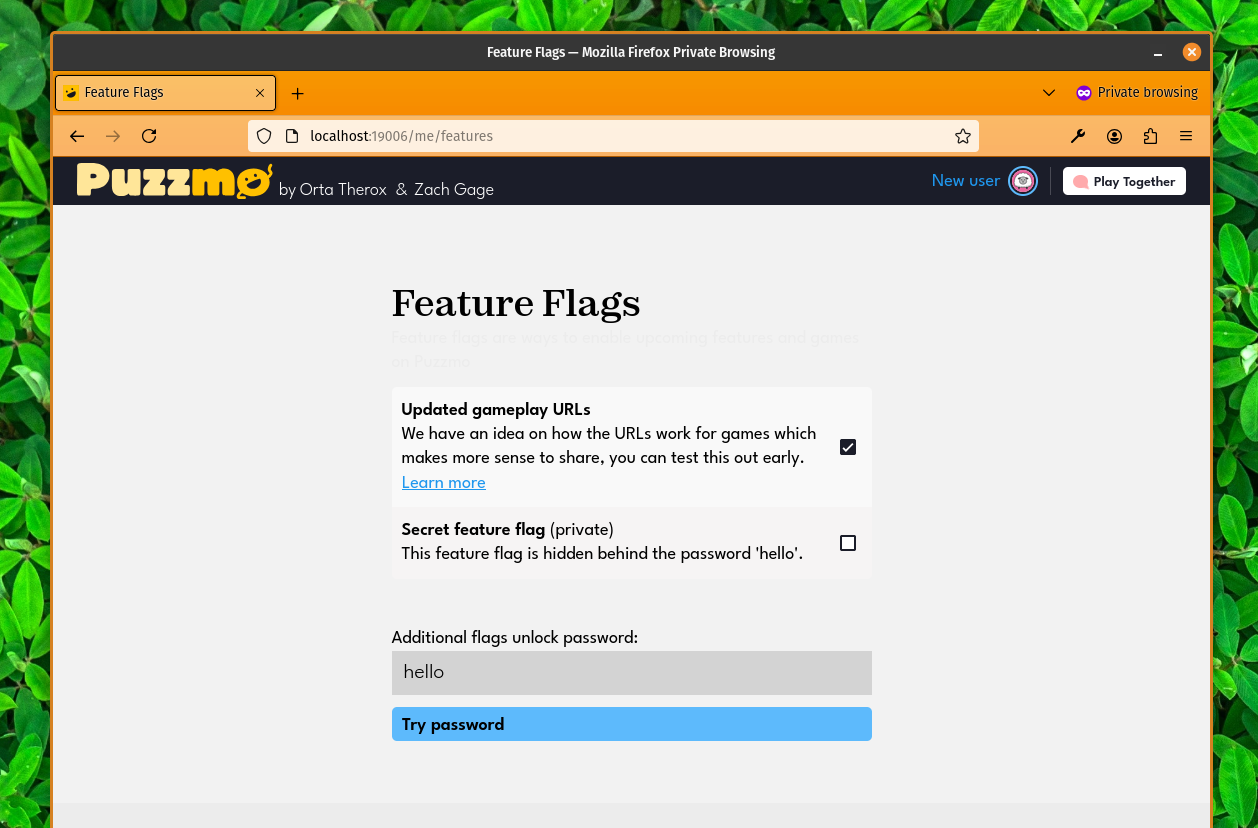Click the back navigation arrow

click(x=77, y=136)
